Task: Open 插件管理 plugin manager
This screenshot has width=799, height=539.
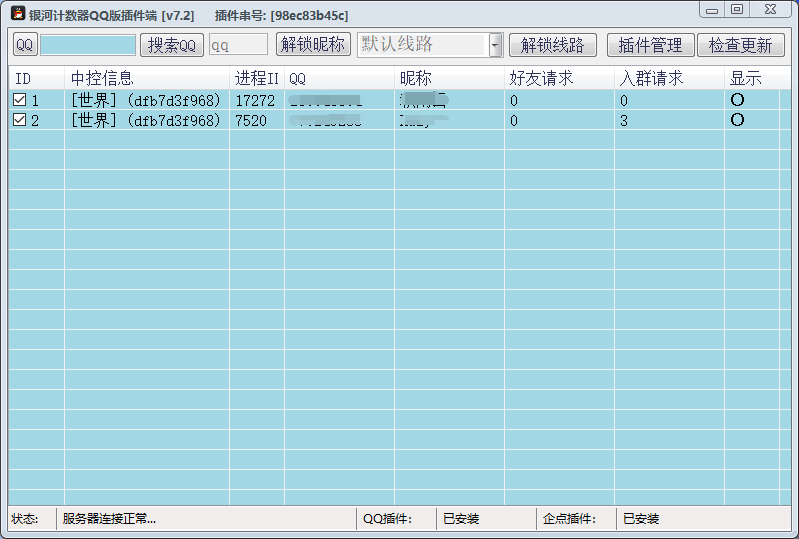Action: (650, 45)
